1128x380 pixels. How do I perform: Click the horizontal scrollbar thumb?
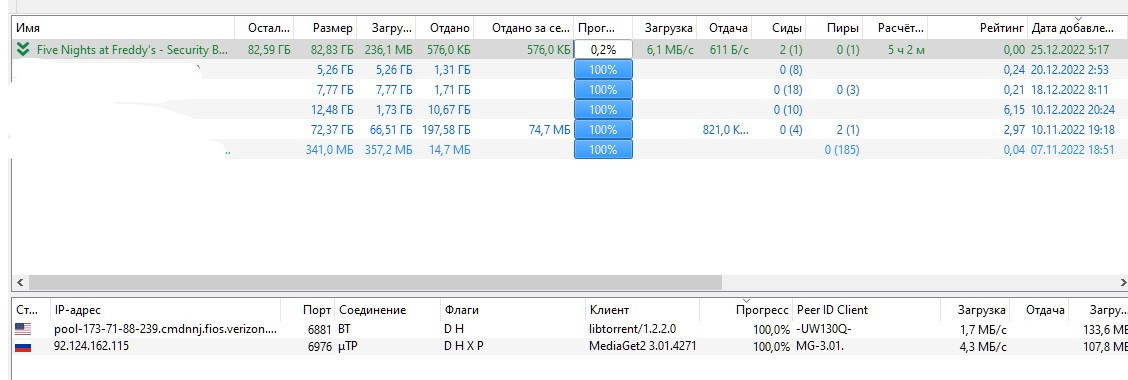pyautogui.click(x=375, y=282)
